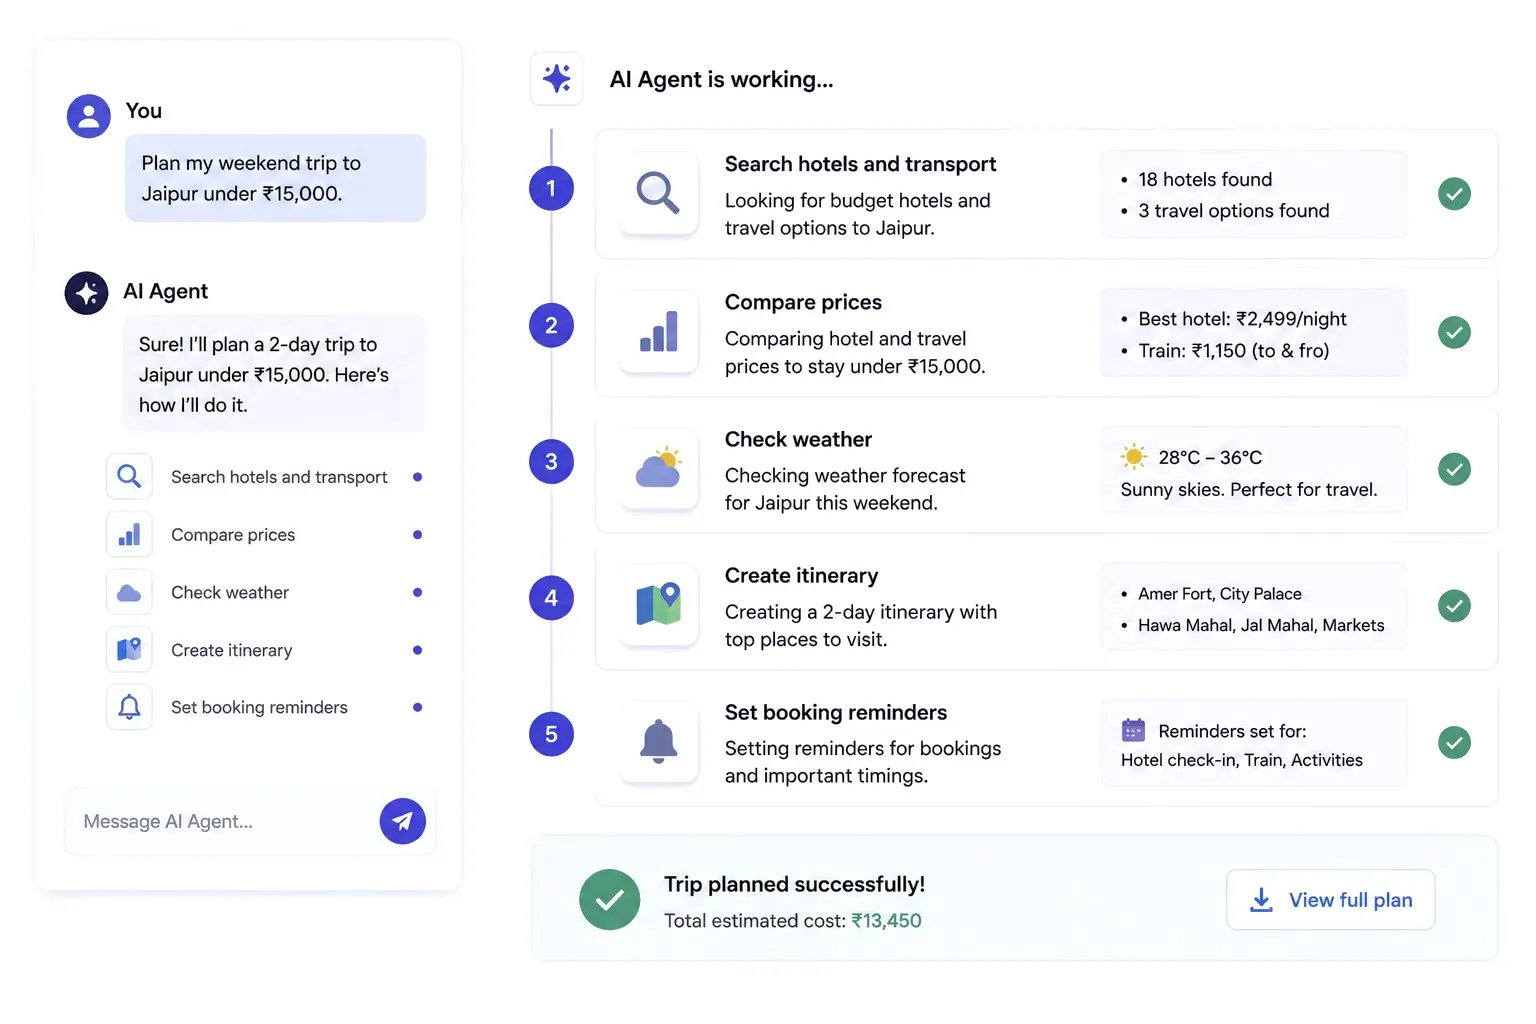The height and width of the screenshot is (1024, 1536).
Task: Click the magnifier icon in step 1 card
Action: click(x=658, y=193)
